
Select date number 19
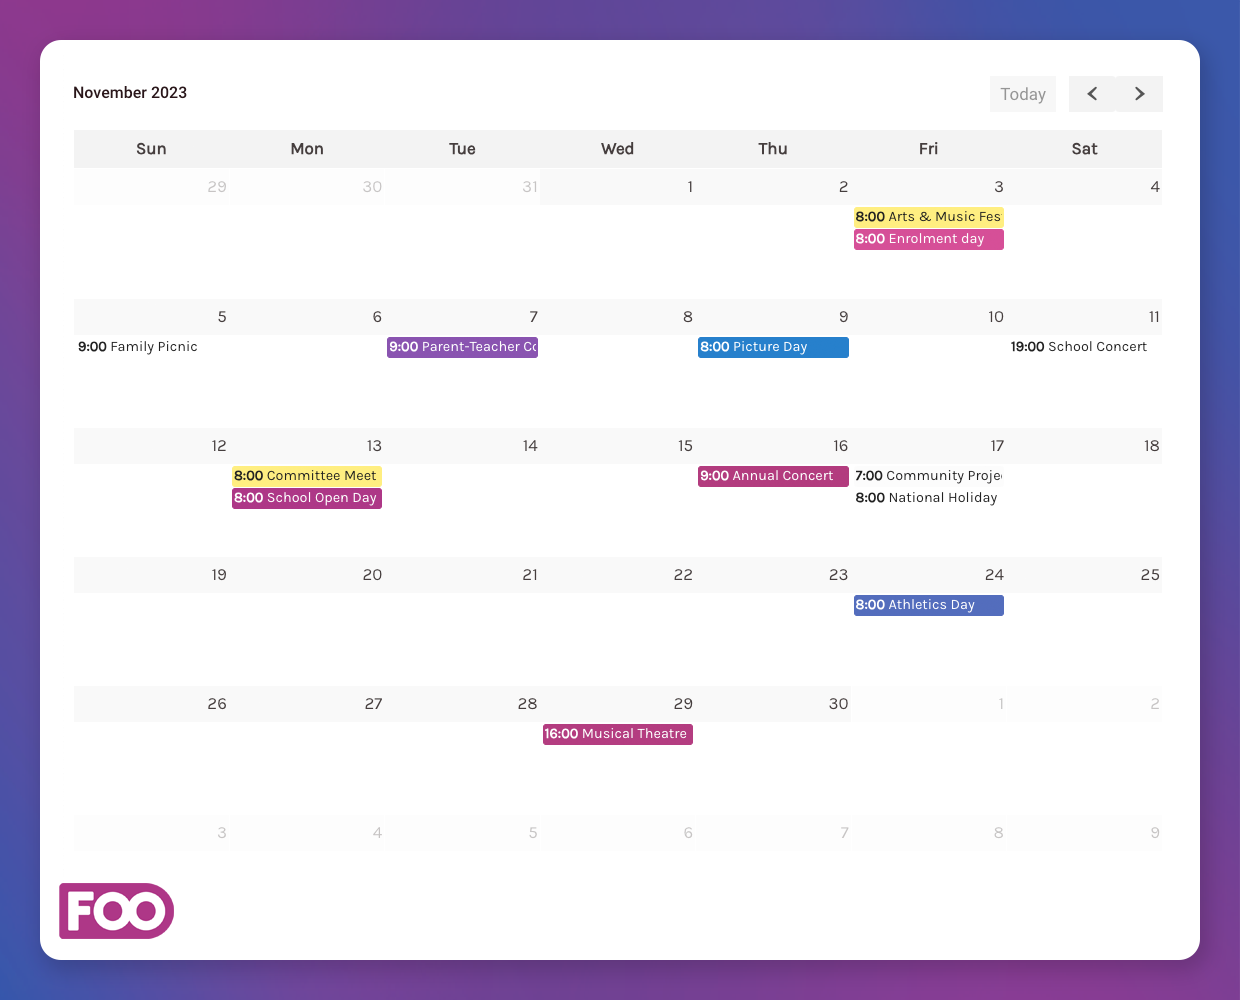tap(219, 575)
